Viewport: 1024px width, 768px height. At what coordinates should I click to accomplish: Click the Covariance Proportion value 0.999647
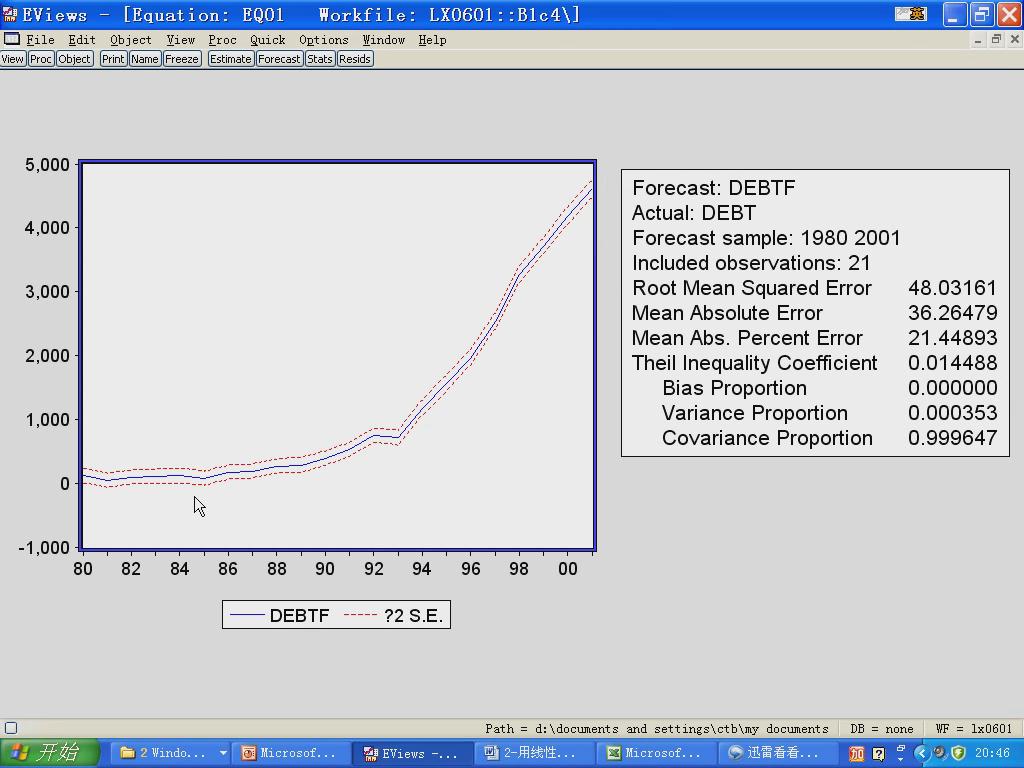952,438
